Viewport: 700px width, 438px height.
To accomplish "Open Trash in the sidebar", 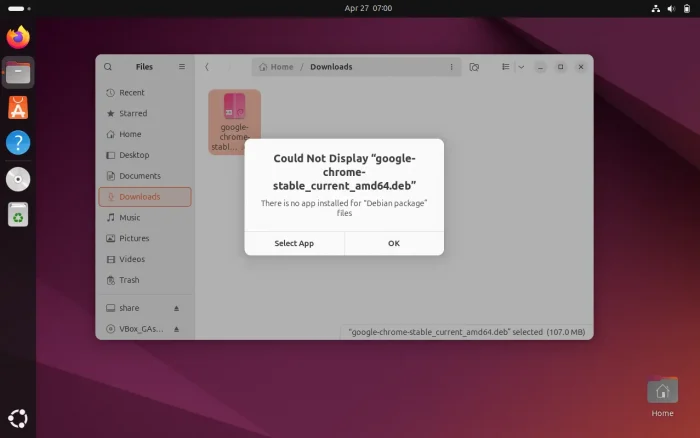I will pos(129,280).
